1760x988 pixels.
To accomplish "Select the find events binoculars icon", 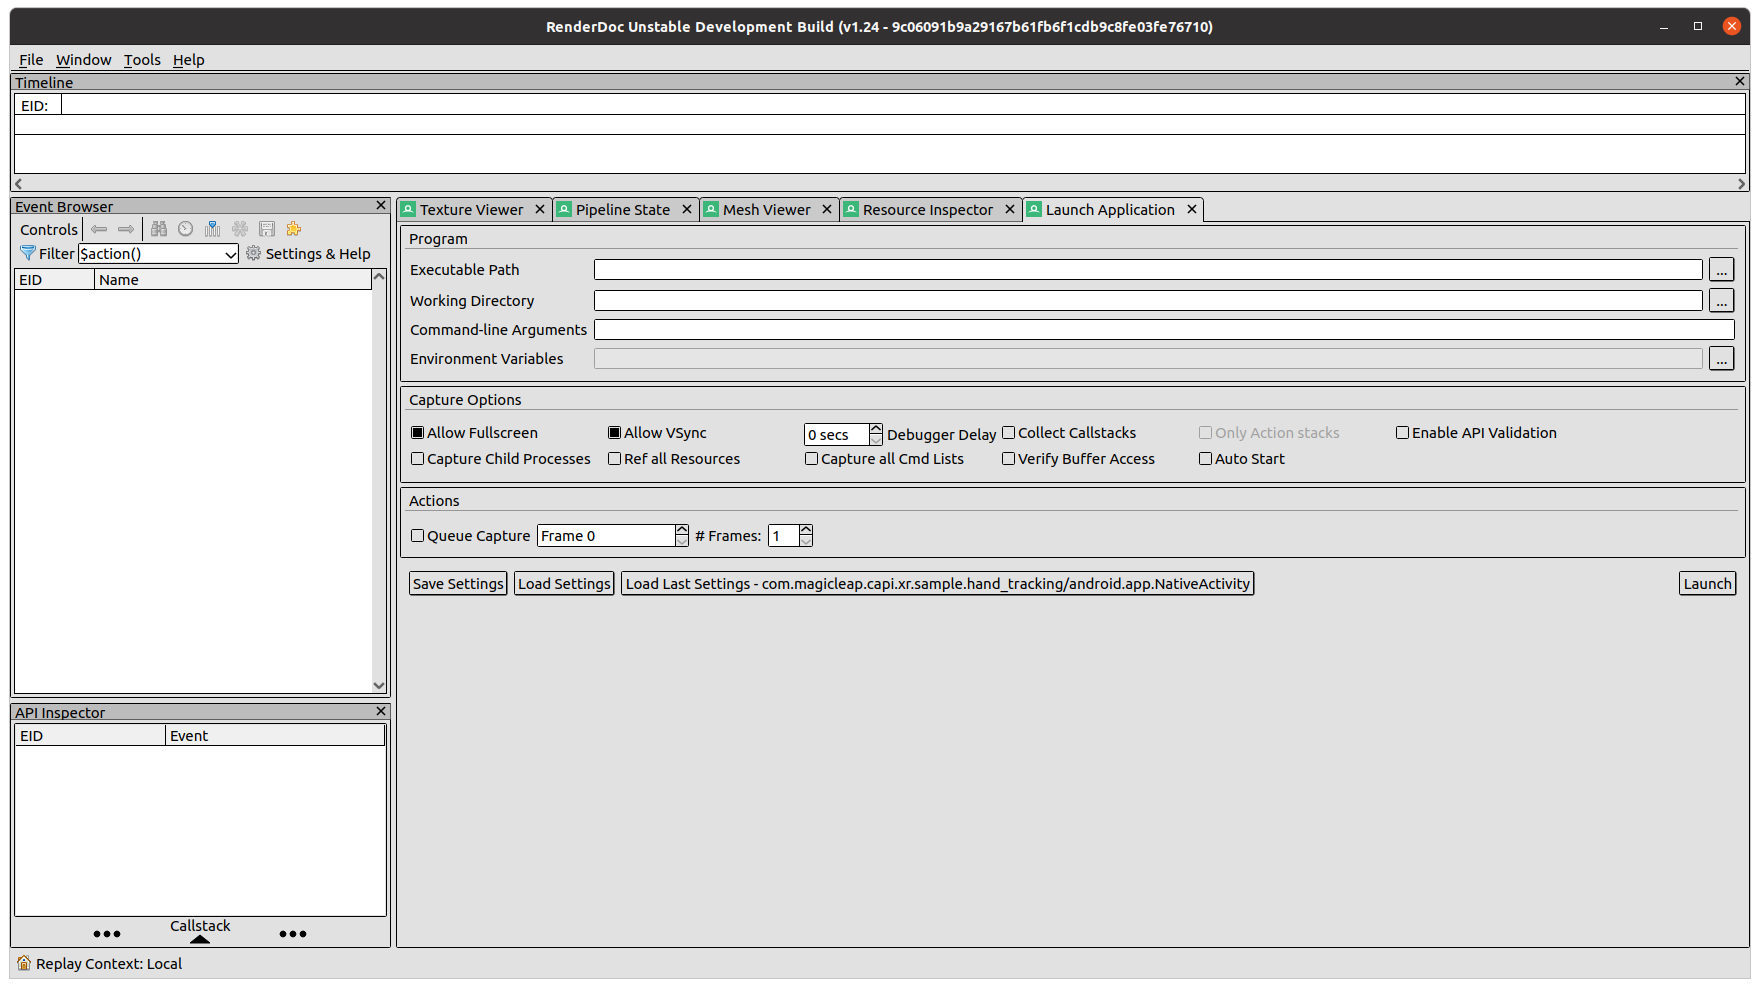I will (x=159, y=229).
